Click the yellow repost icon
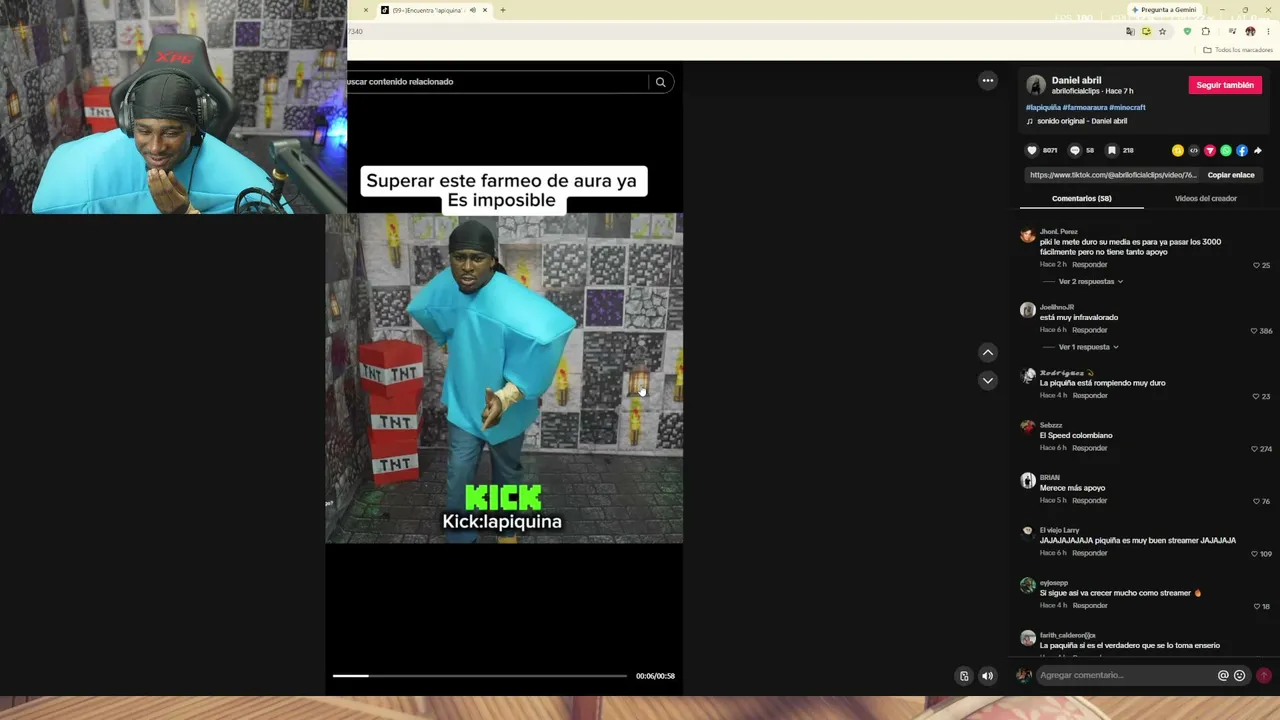The height and width of the screenshot is (720, 1280). click(x=1178, y=150)
